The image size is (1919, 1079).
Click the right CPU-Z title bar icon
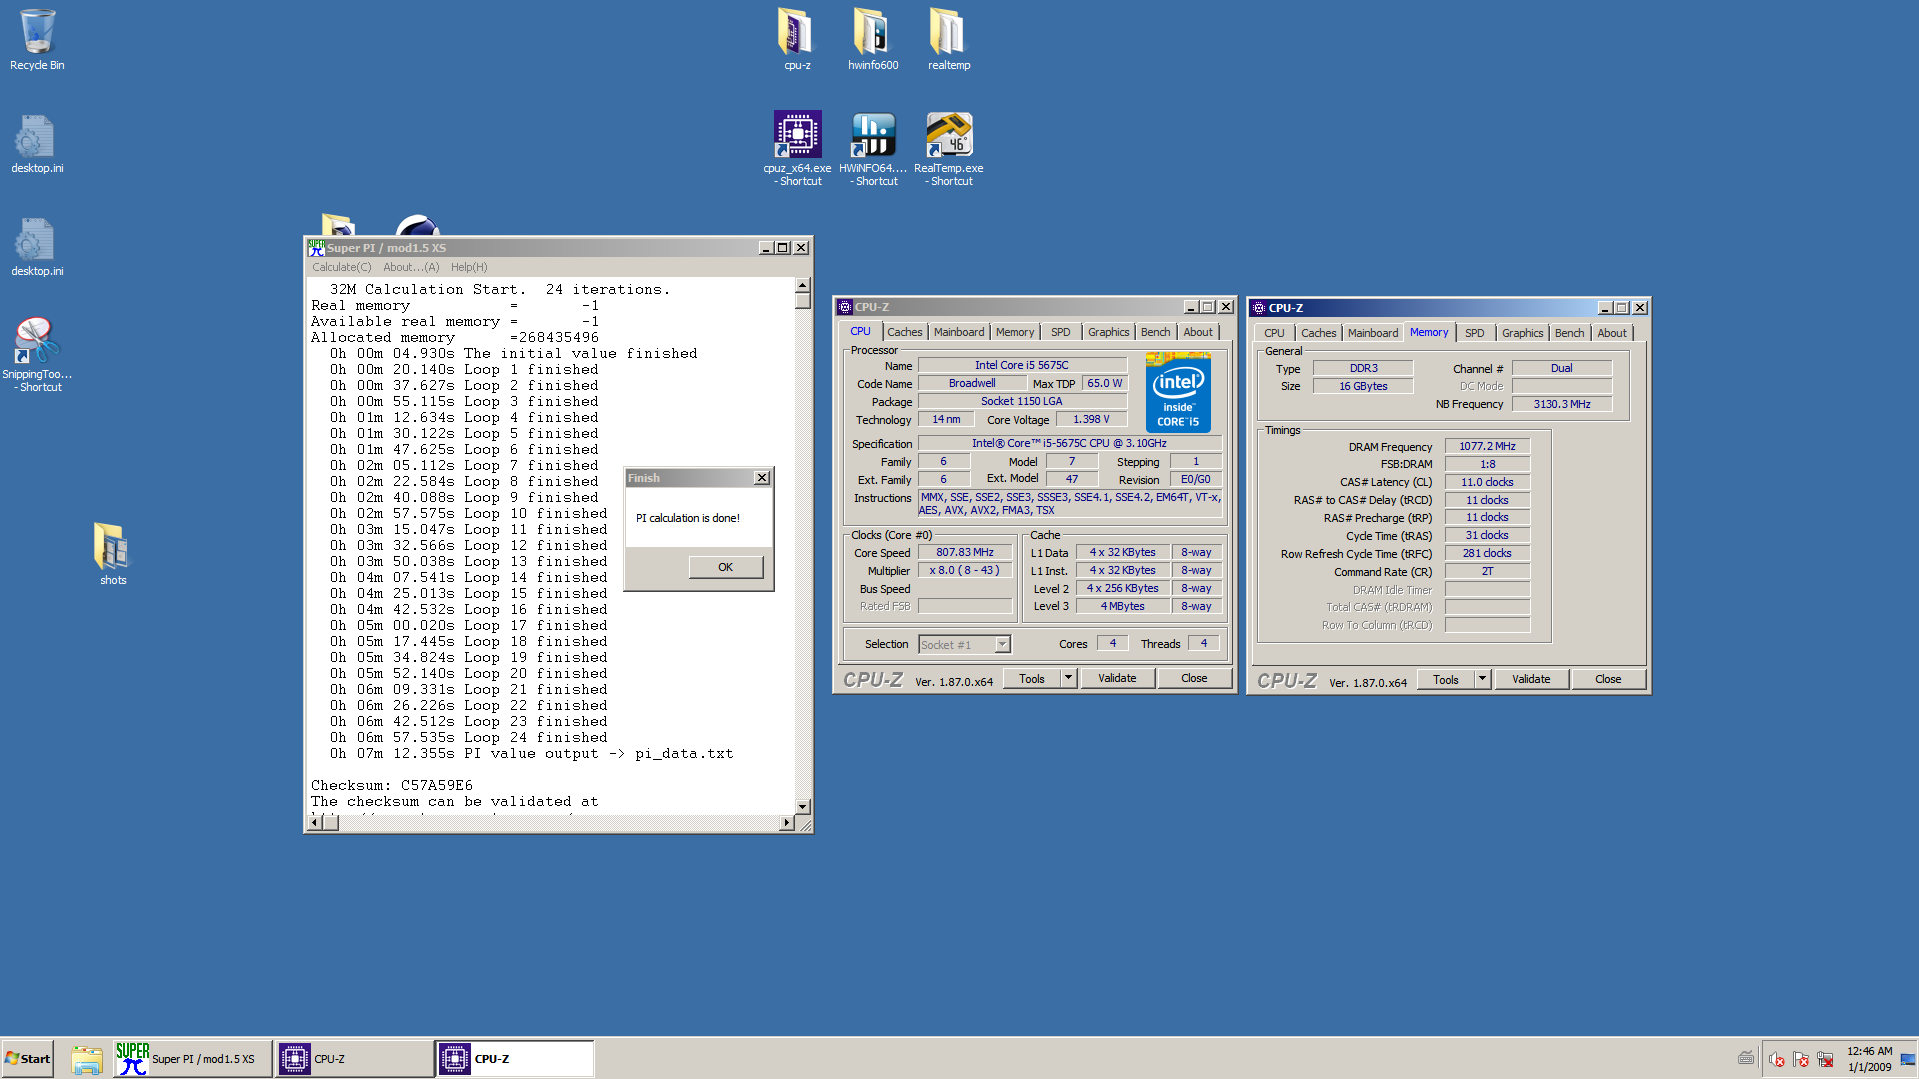pyautogui.click(x=1259, y=308)
